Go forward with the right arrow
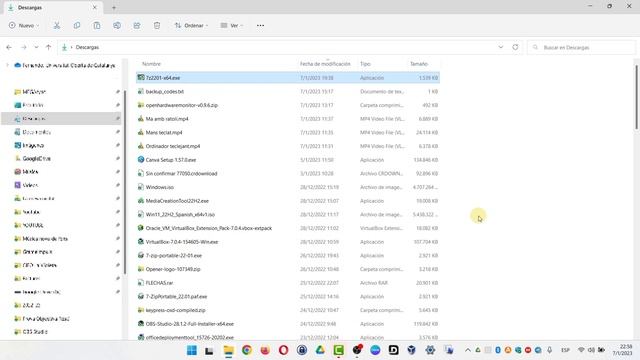The height and width of the screenshot is (360, 640). (x=24, y=47)
